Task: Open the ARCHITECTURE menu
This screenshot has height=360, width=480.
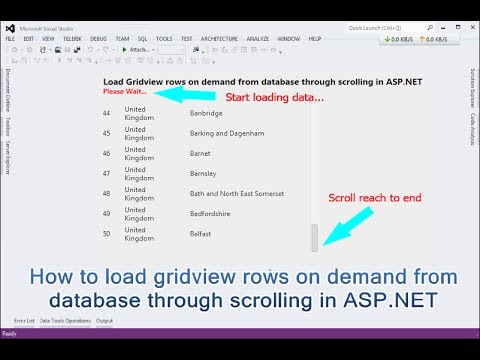Action: pyautogui.click(x=219, y=39)
